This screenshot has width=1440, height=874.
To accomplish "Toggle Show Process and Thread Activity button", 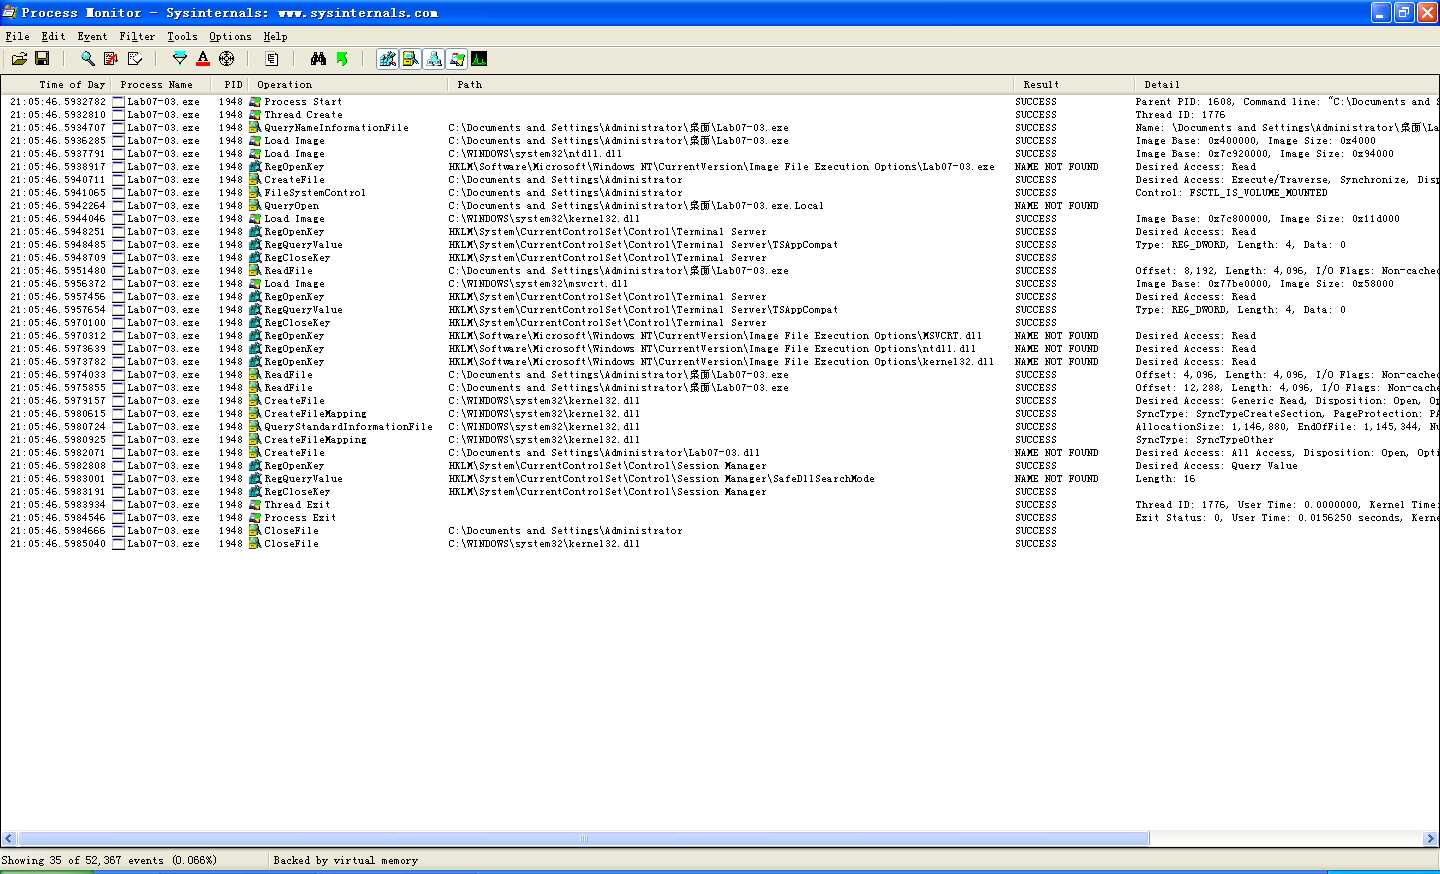I will 457,59.
